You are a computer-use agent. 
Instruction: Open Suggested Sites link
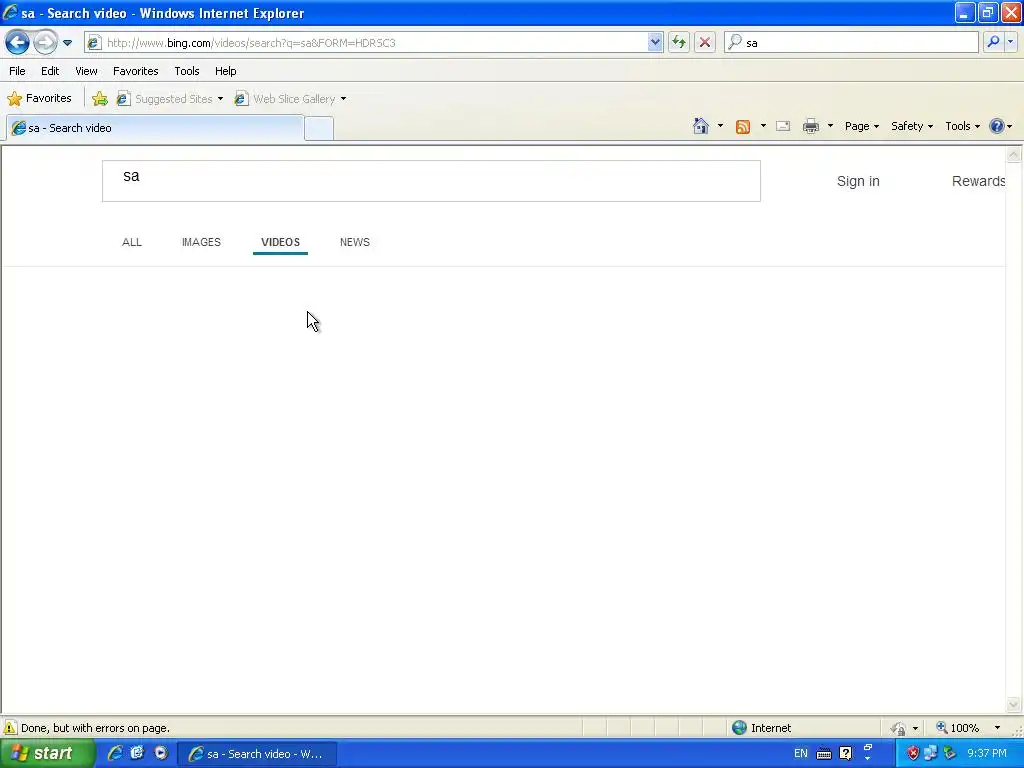[x=166, y=99]
